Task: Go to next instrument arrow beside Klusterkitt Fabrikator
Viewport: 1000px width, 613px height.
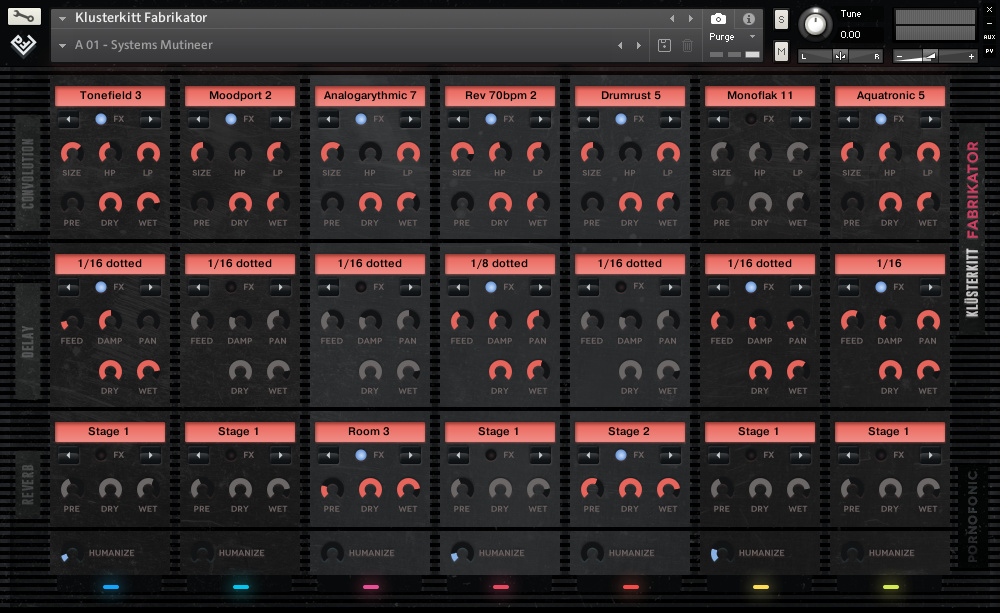Action: 691,18
